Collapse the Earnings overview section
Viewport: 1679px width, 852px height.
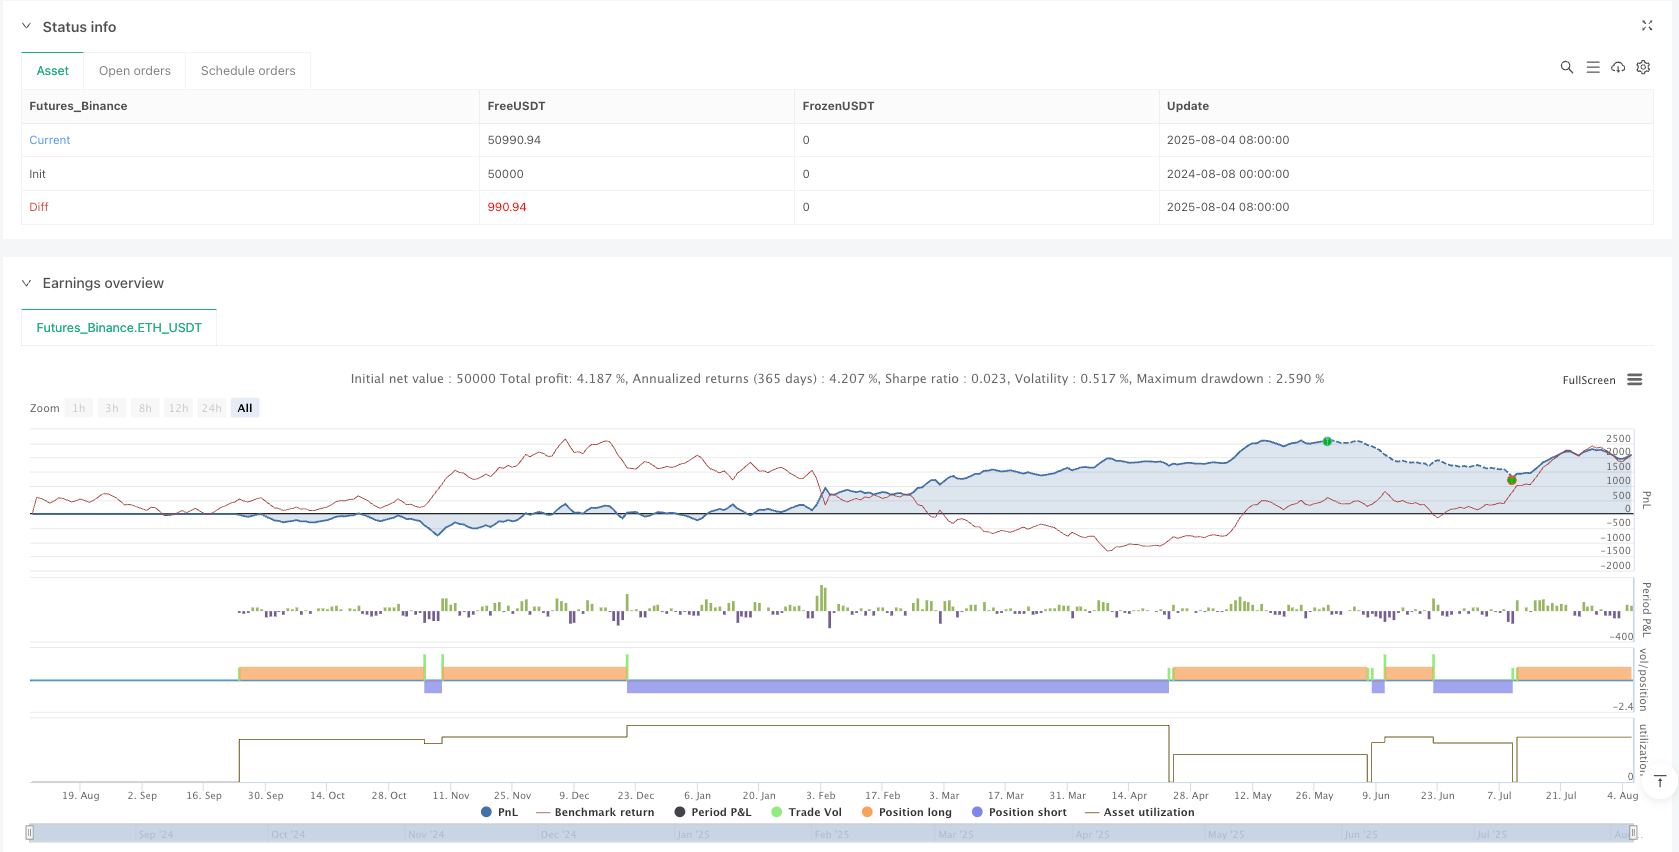[x=26, y=283]
